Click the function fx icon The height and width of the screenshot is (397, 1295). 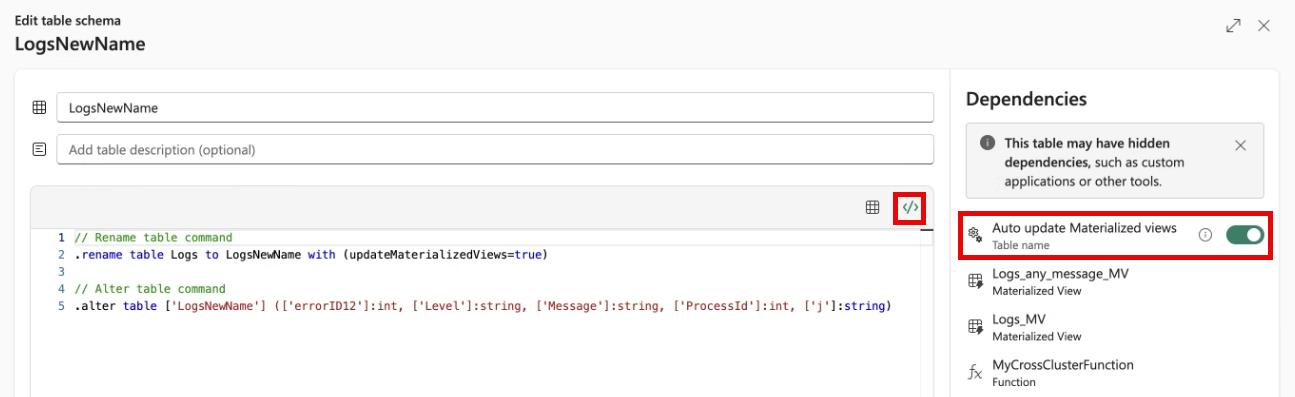pyautogui.click(x=976, y=373)
